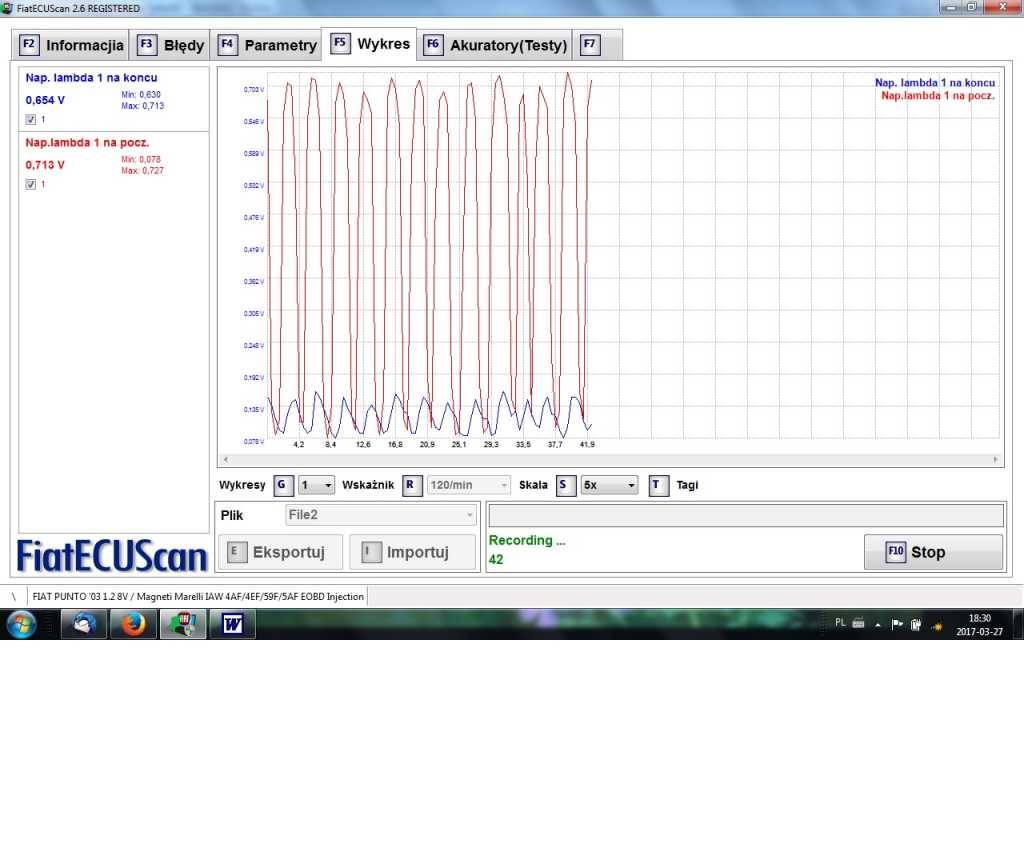The image size is (1024, 864).
Task: Click the recording progress bar
Action: click(745, 515)
